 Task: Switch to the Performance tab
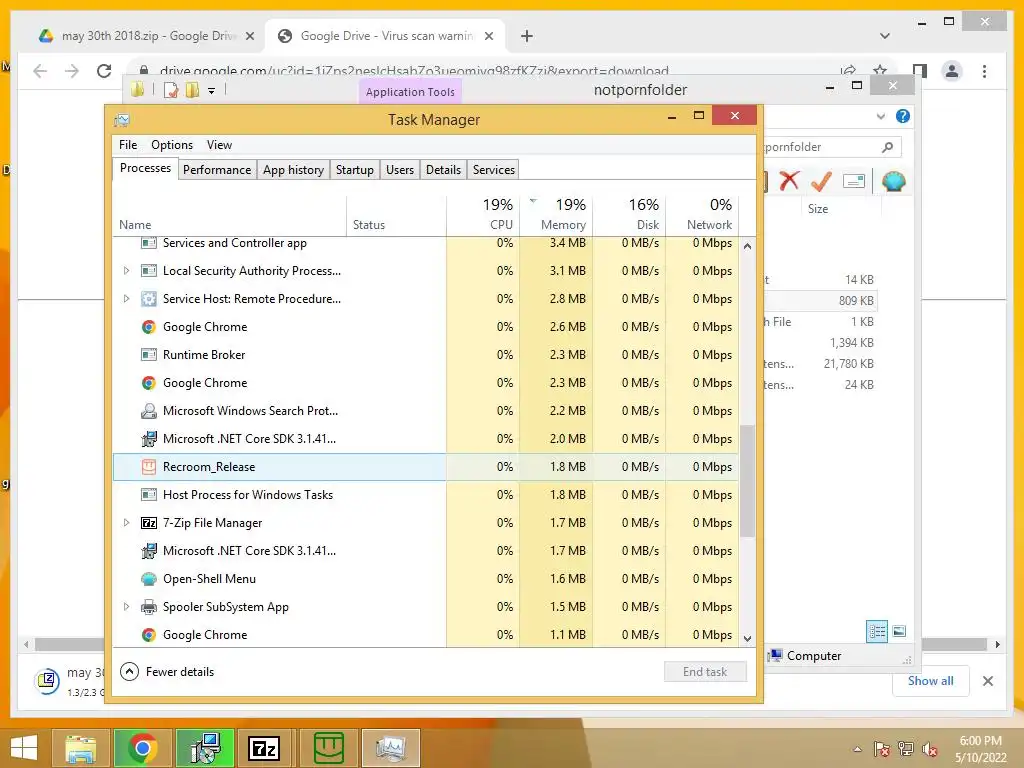pos(217,170)
